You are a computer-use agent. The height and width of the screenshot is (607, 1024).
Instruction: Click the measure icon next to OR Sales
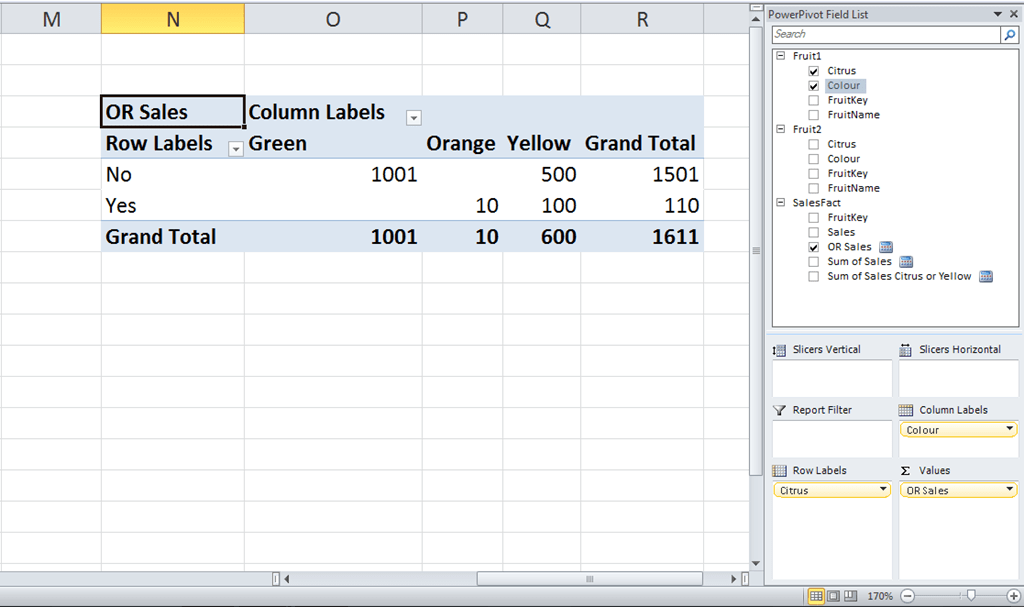[x=886, y=247]
